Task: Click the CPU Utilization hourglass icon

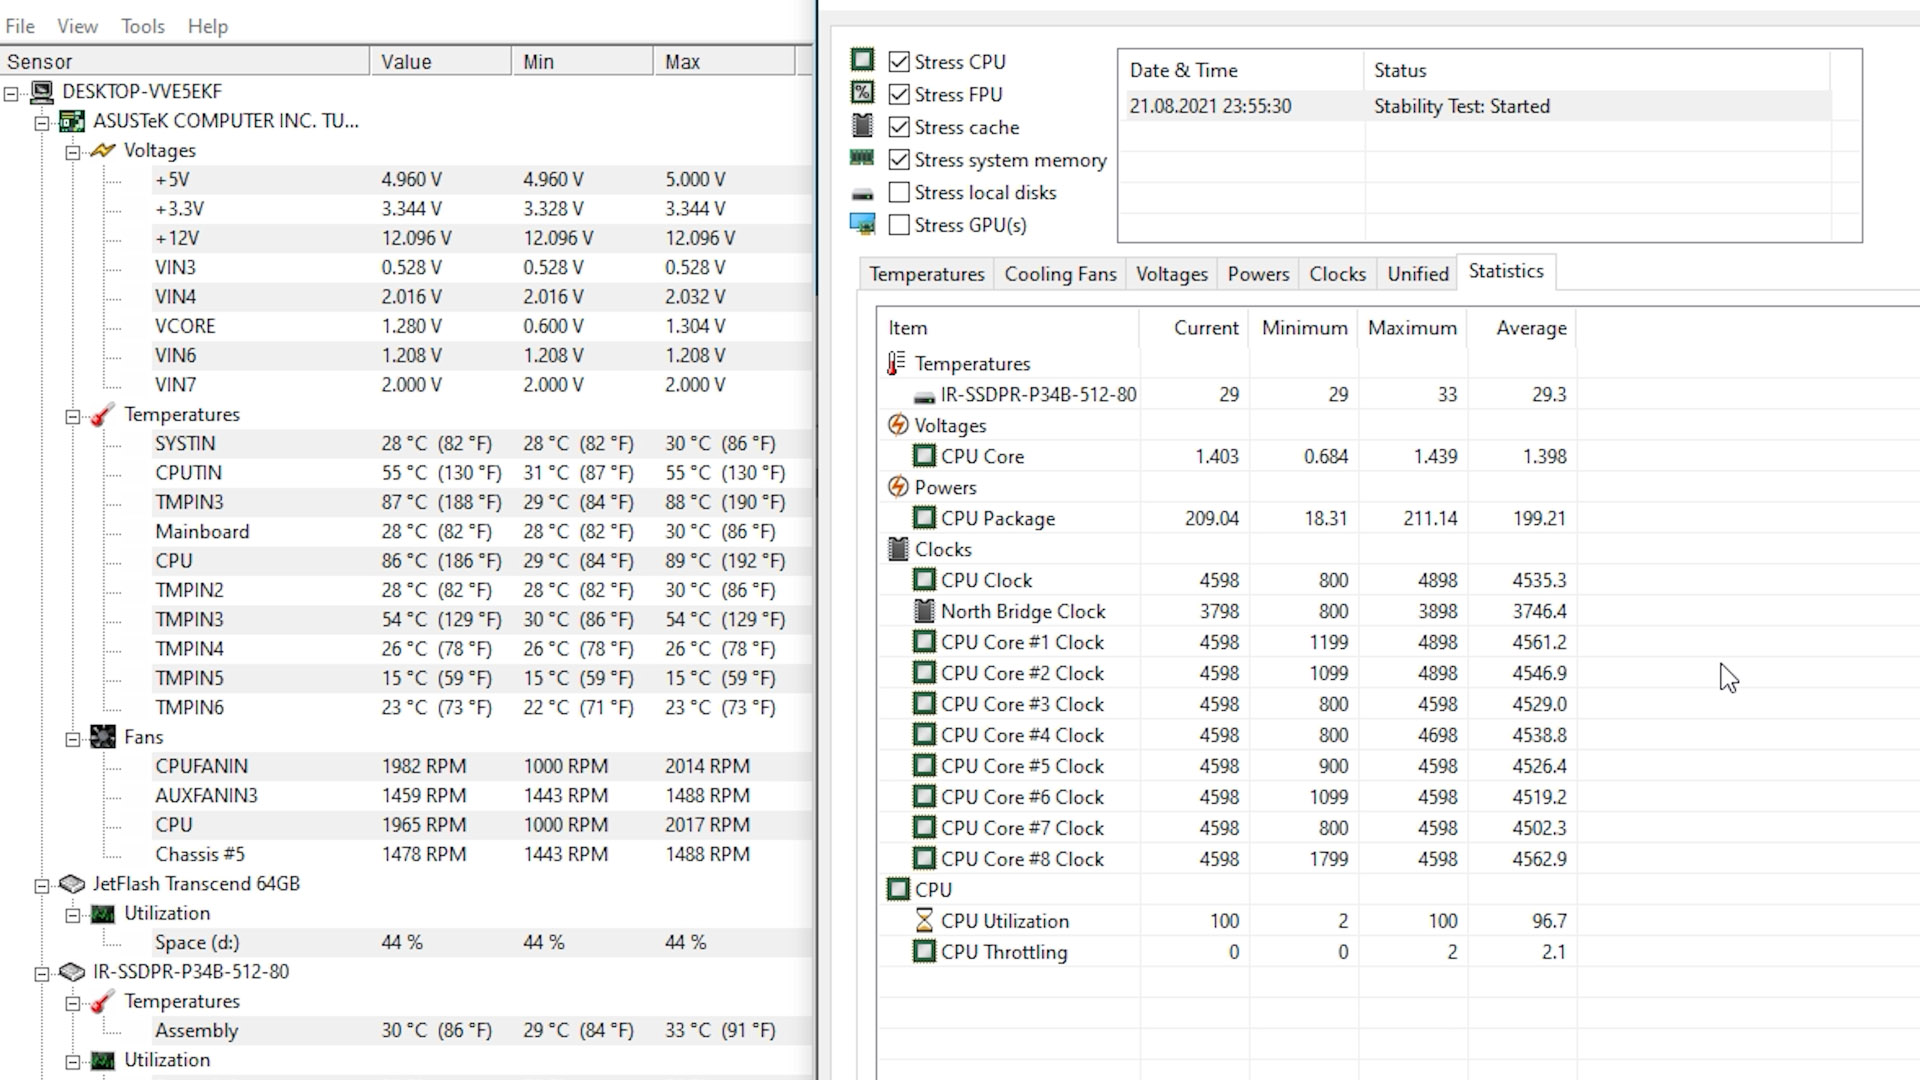Action: [924, 921]
